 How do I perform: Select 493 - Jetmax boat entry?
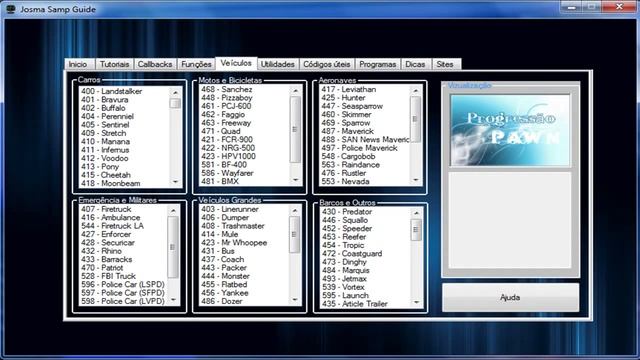(344, 278)
